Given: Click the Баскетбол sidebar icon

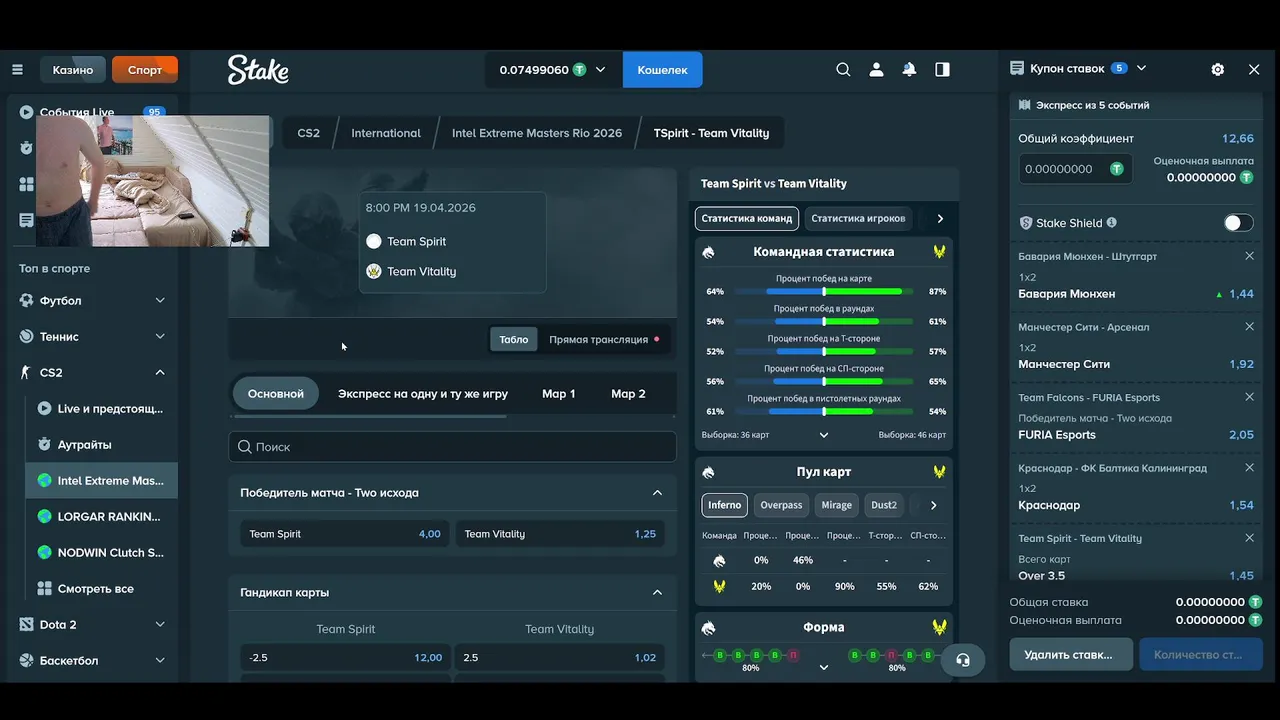Looking at the screenshot, I should (x=26, y=660).
